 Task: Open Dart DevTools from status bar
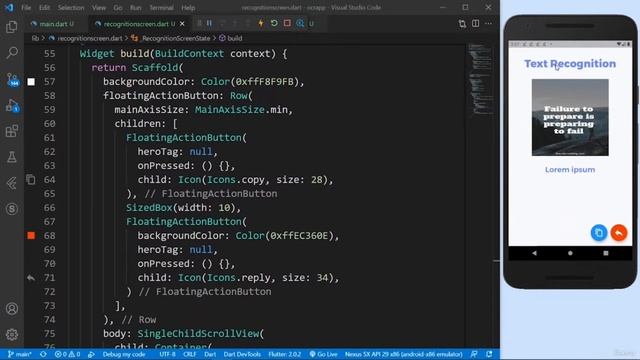click(x=242, y=354)
